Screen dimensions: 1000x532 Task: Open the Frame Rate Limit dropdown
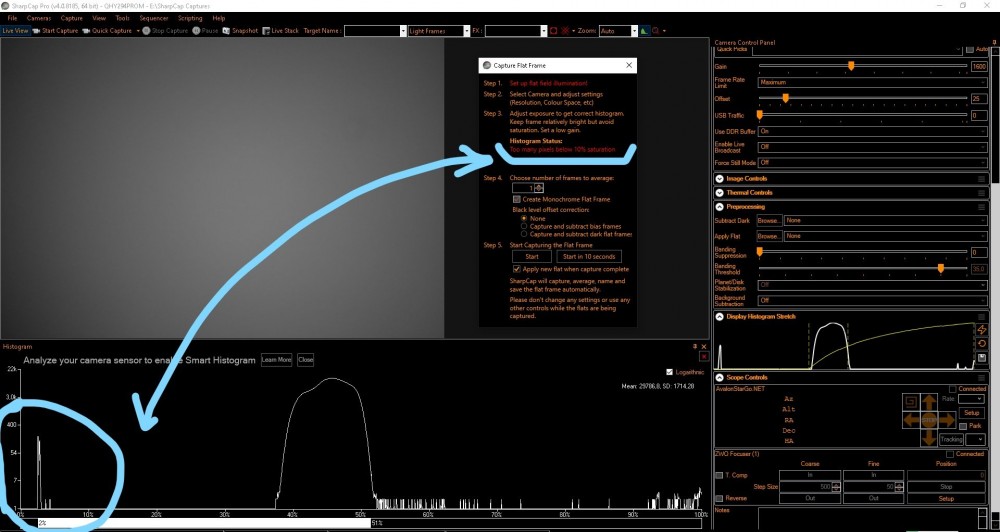[x=872, y=82]
